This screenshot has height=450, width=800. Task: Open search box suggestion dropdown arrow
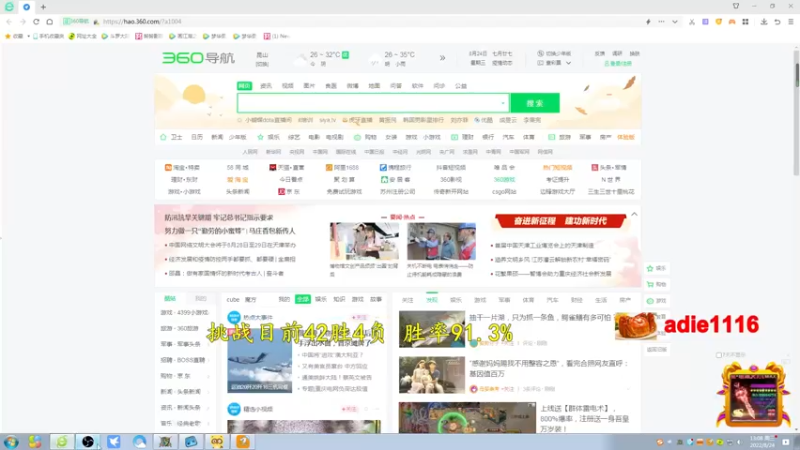point(503,103)
